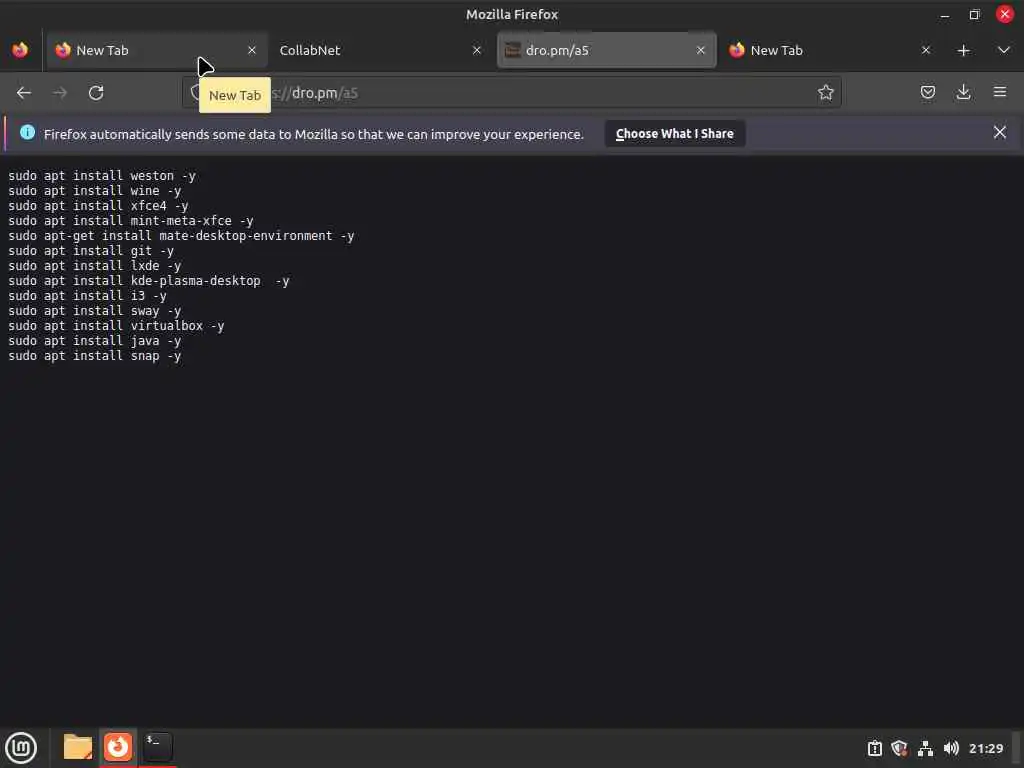Screen dimensions: 1024x768
Task: Dismiss the data sharing notification bar
Action: point(1000,133)
